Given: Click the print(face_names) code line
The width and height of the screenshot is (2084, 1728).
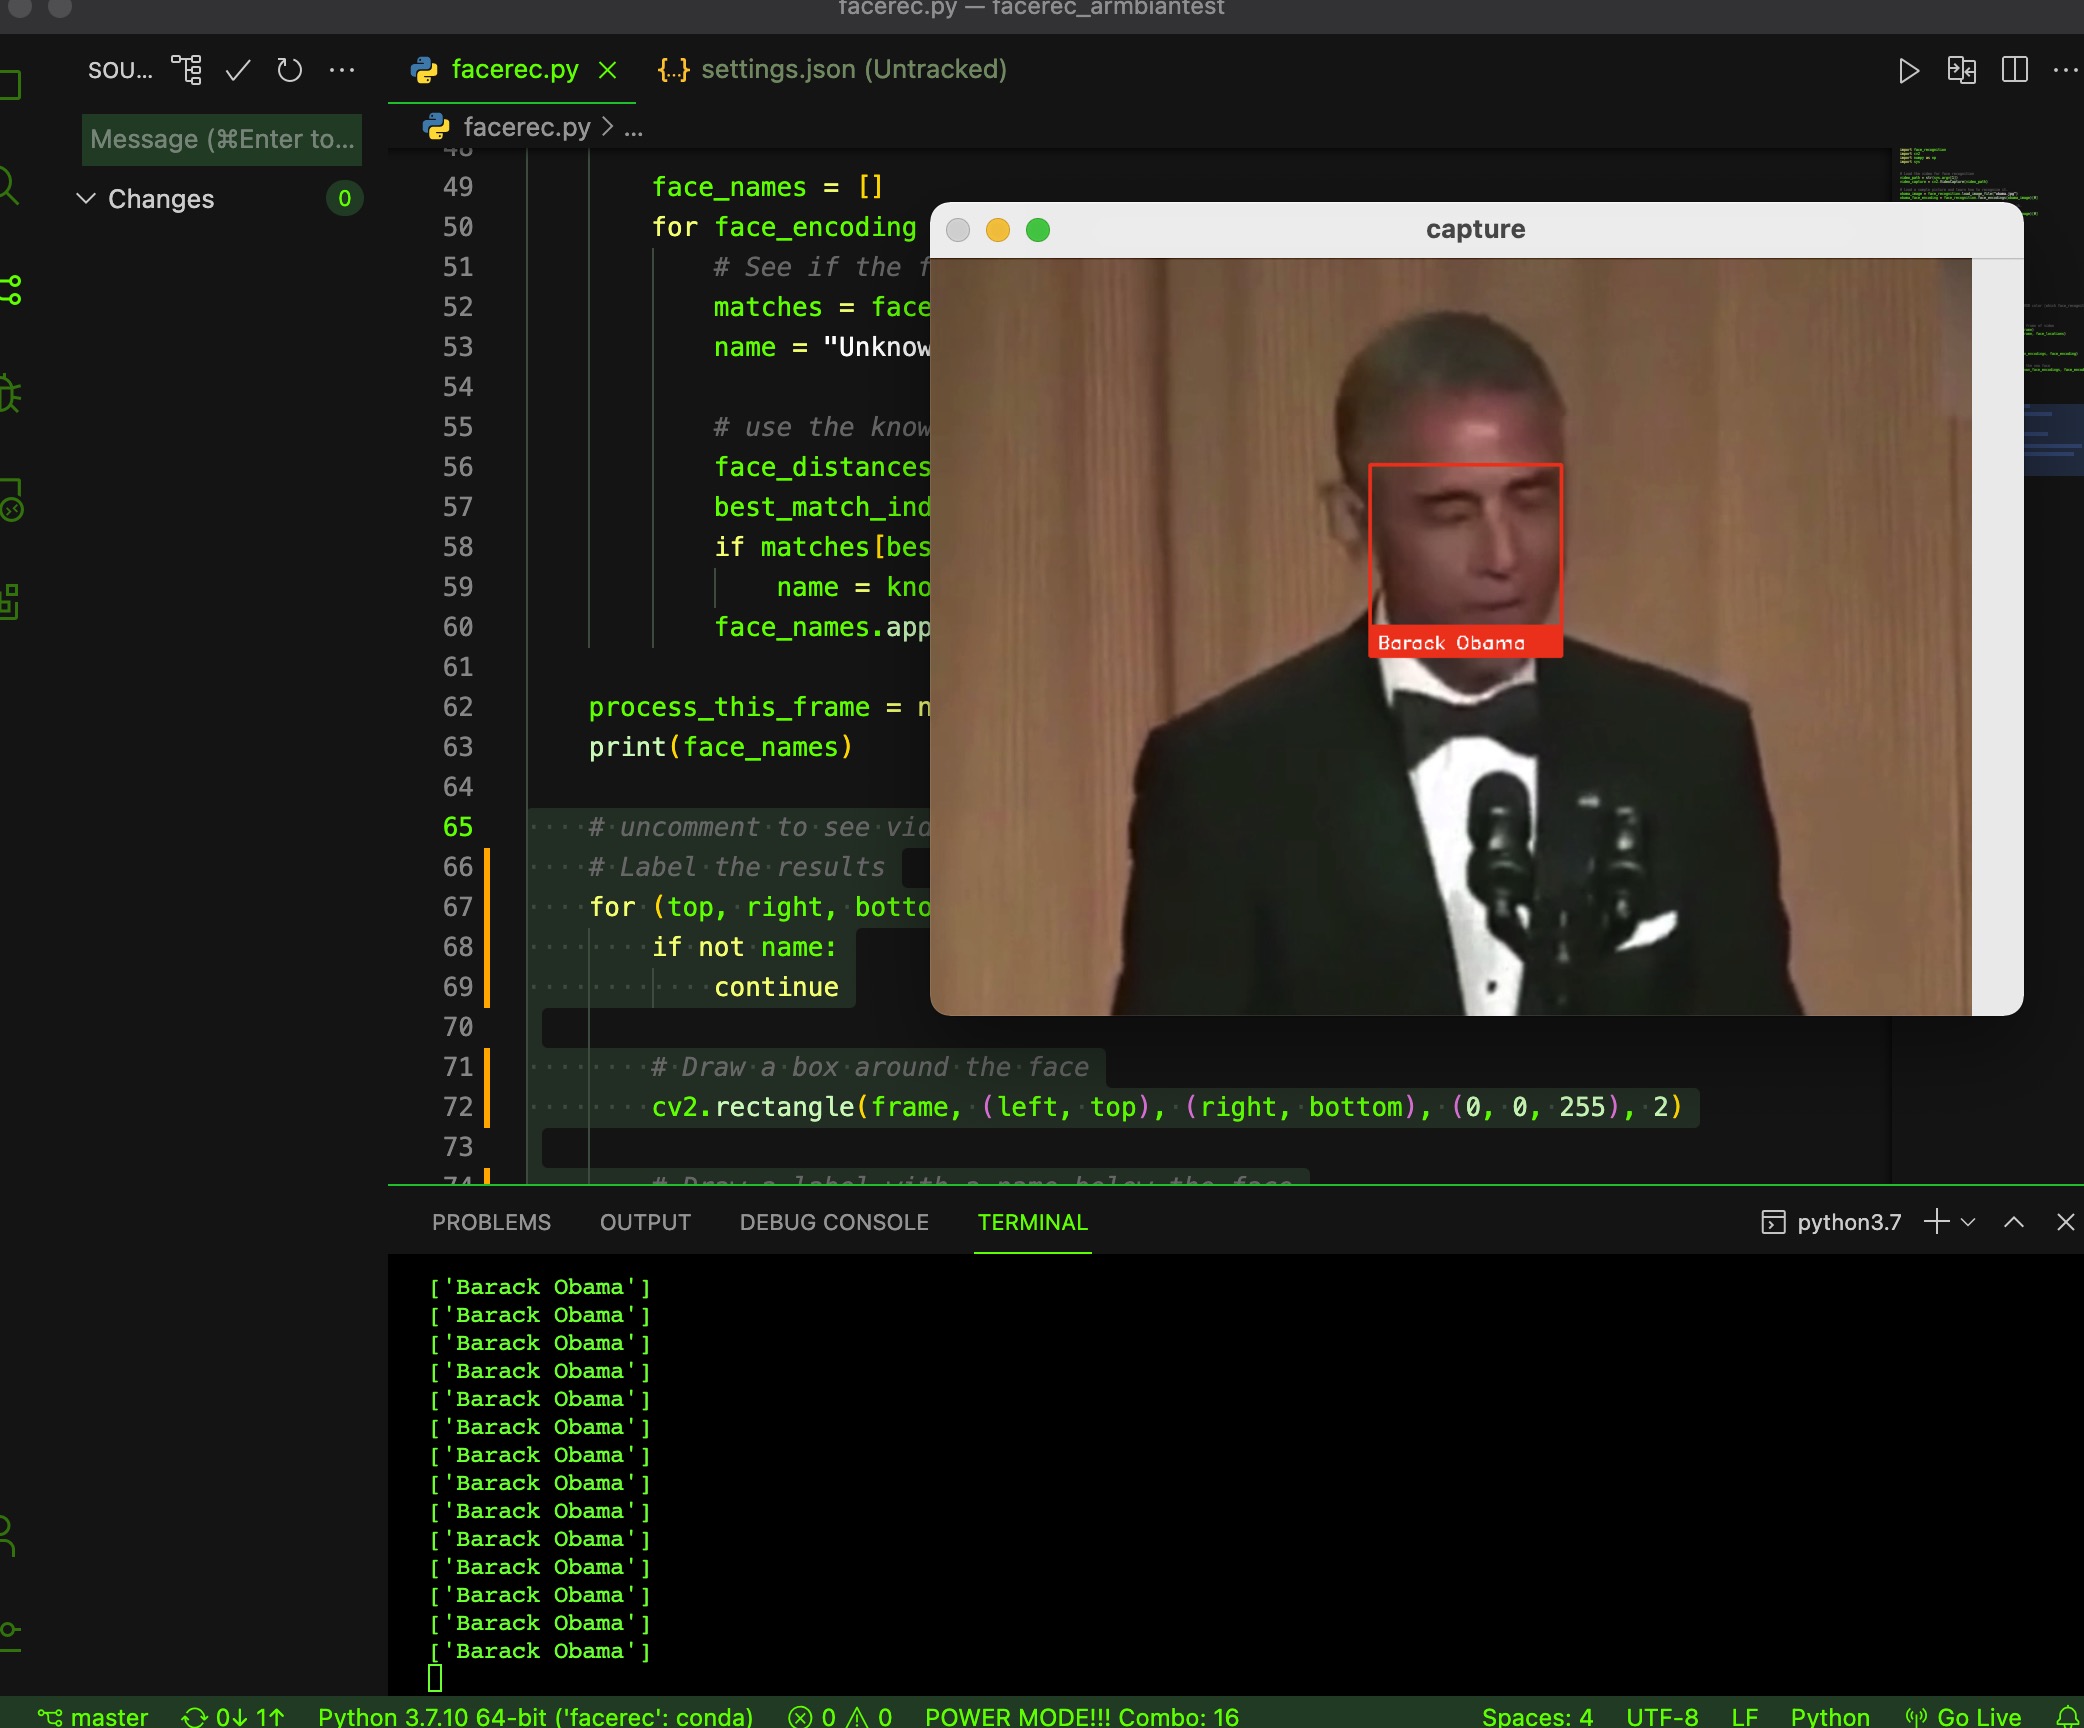Looking at the screenshot, I should (720, 747).
